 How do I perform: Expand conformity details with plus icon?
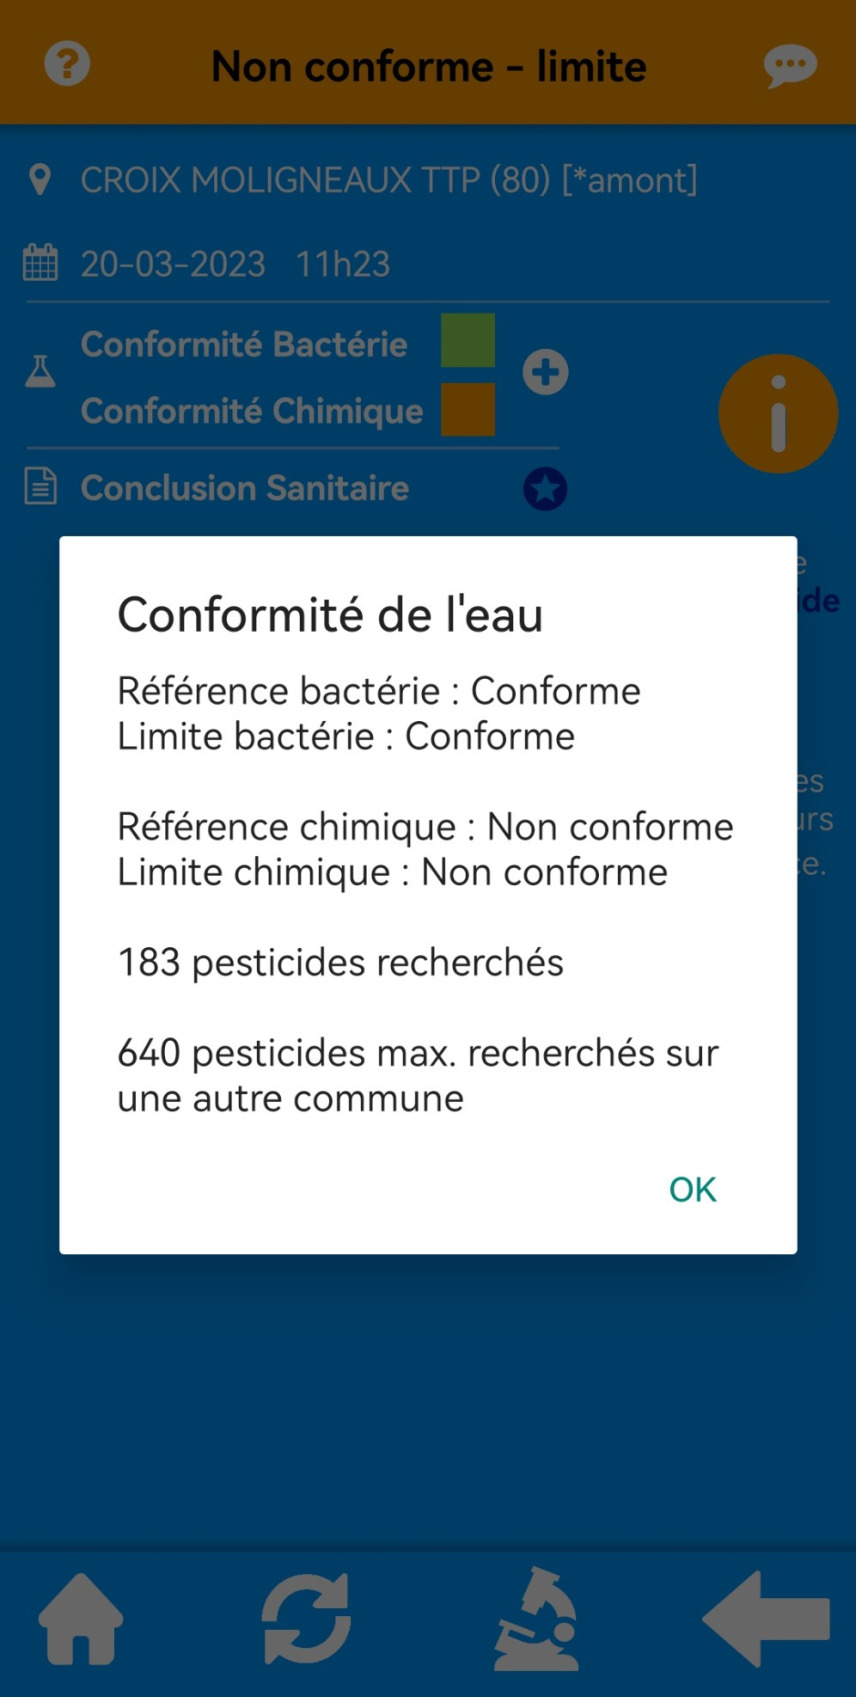(545, 372)
